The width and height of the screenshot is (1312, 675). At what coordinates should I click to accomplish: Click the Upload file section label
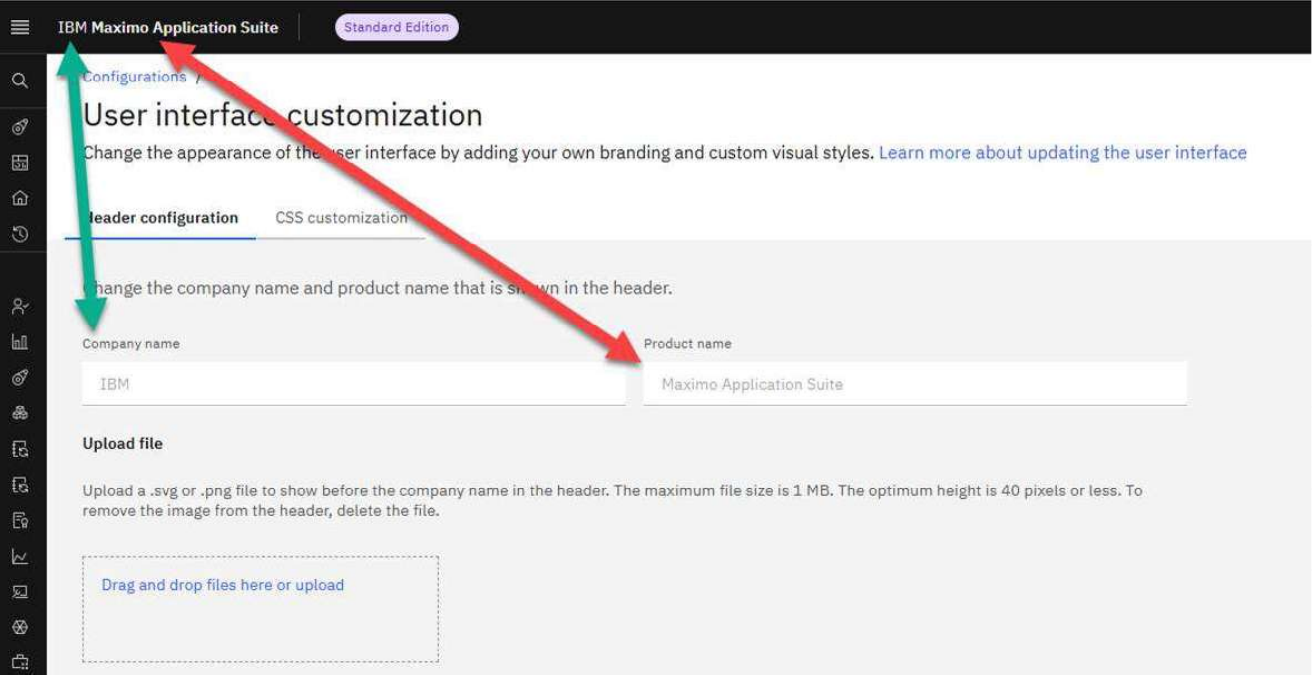[122, 443]
